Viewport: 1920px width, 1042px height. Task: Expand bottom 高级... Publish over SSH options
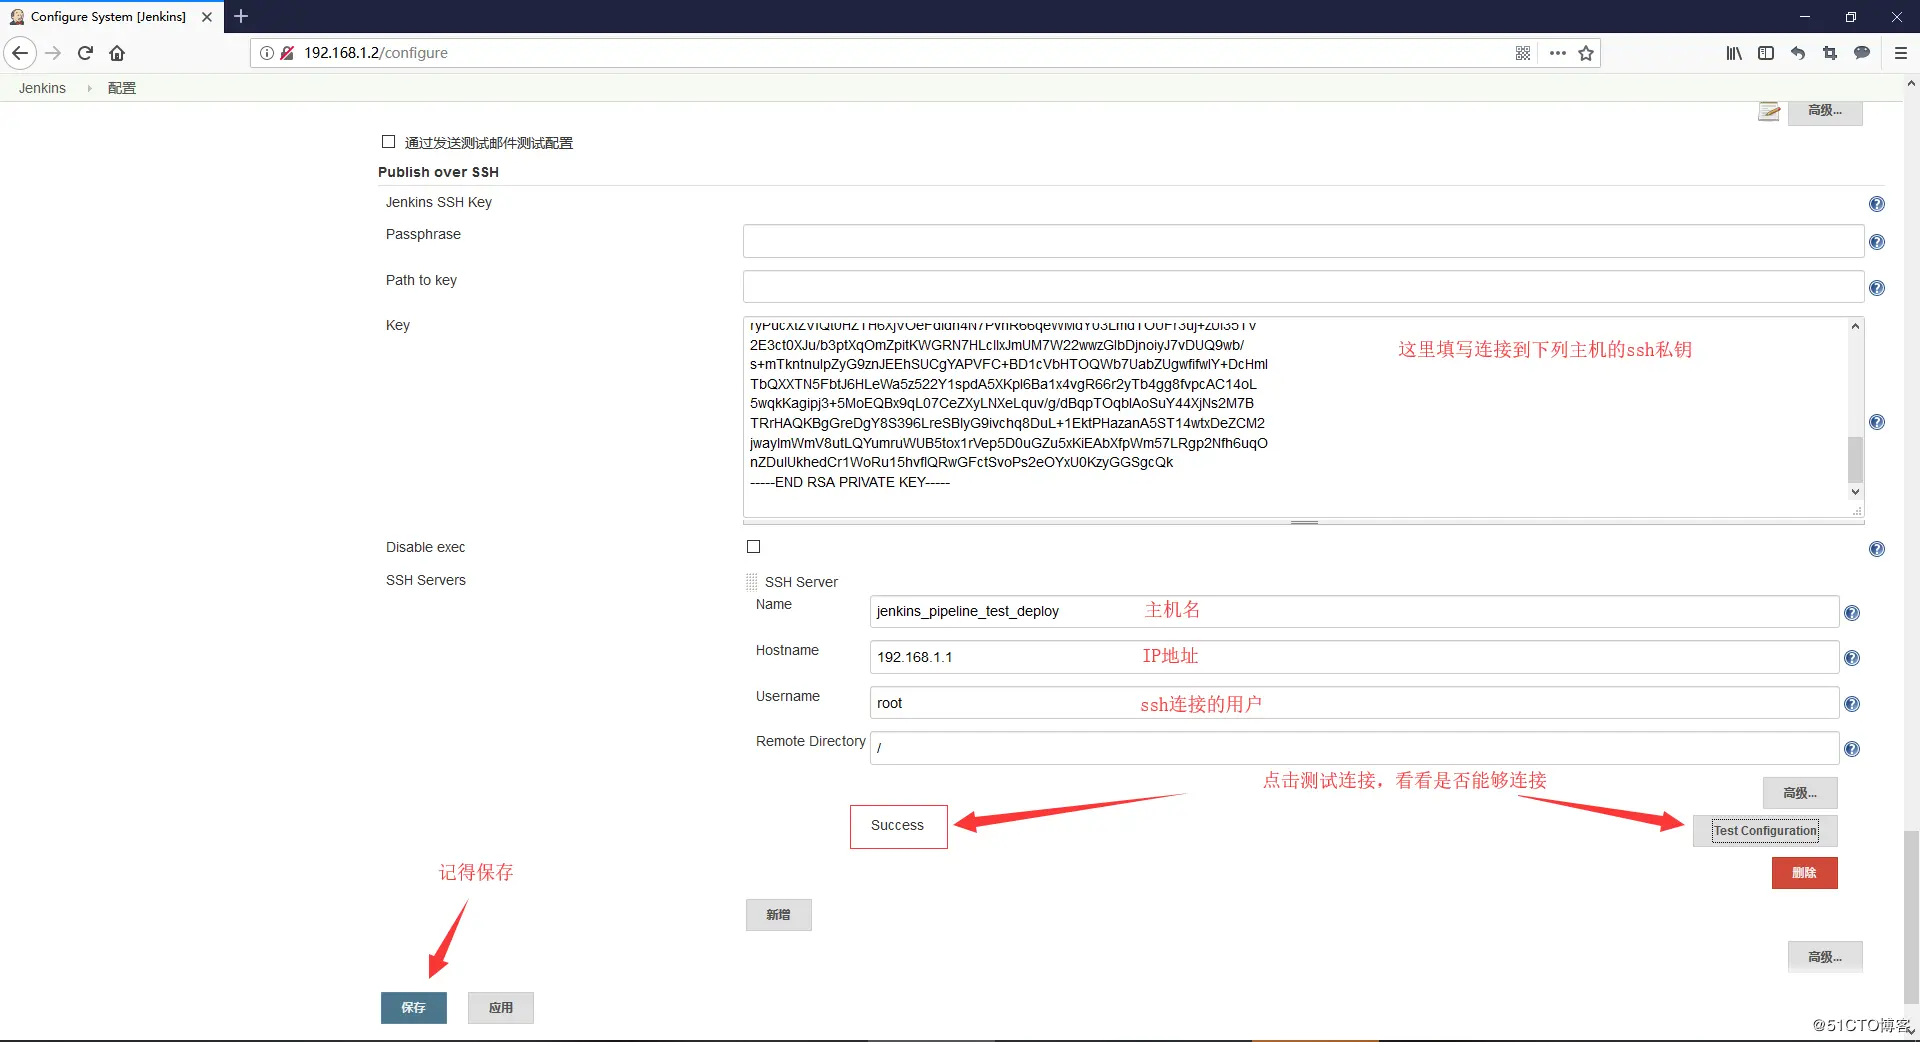click(x=1825, y=957)
